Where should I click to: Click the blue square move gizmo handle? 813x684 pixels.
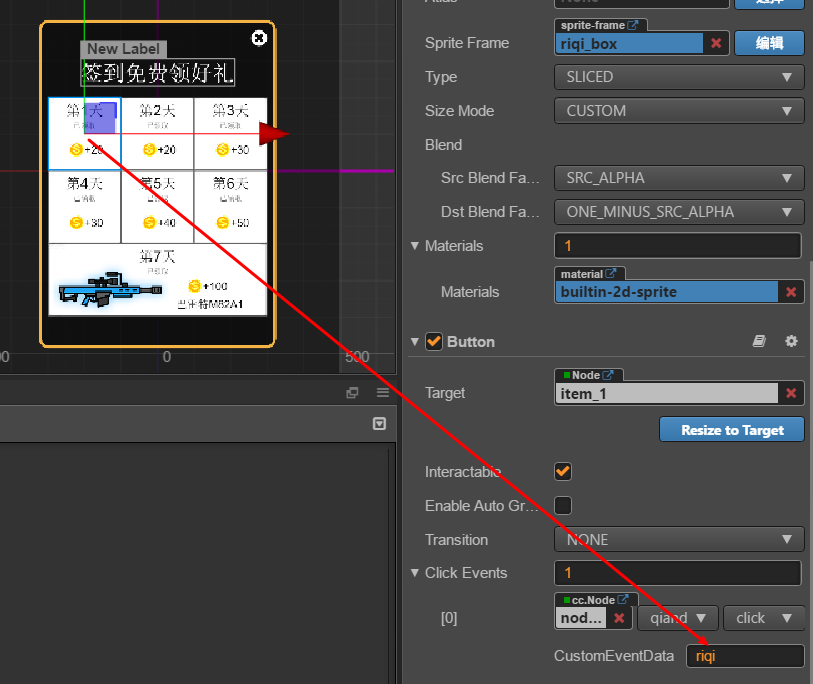100,118
